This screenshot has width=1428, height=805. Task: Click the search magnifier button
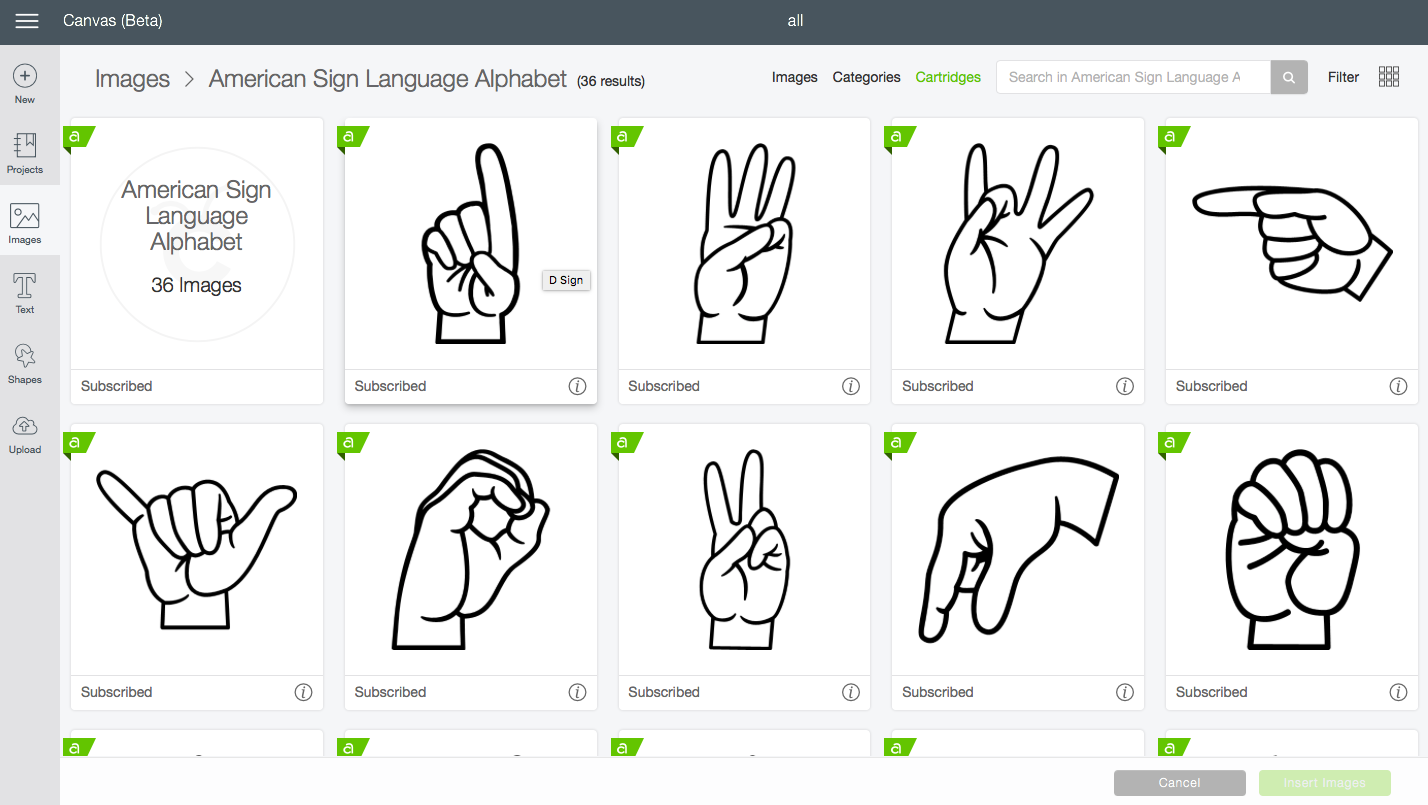1288,77
